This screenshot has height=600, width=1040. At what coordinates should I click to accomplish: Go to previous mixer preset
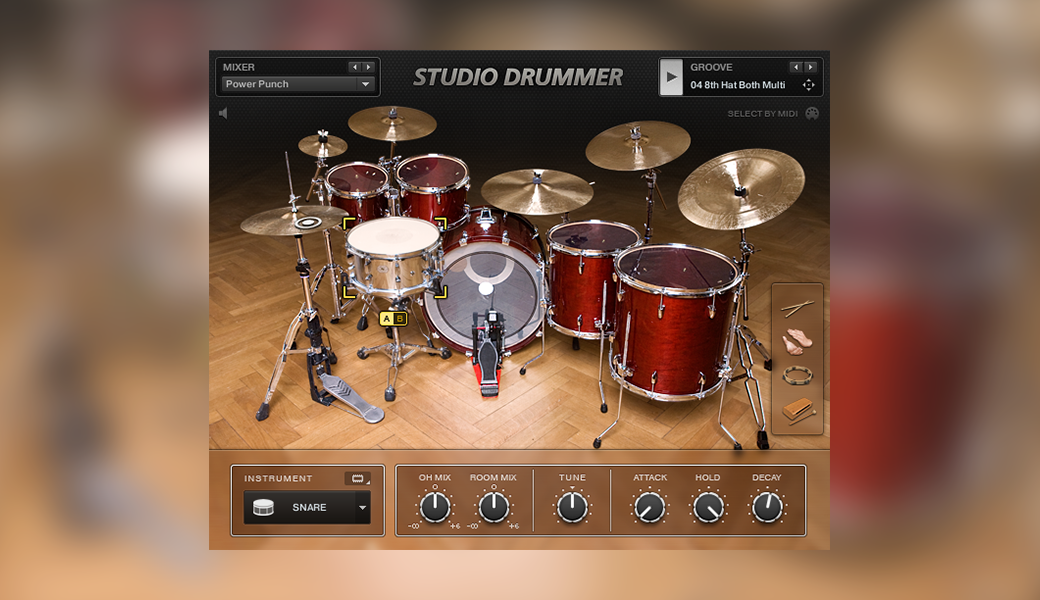click(x=355, y=67)
